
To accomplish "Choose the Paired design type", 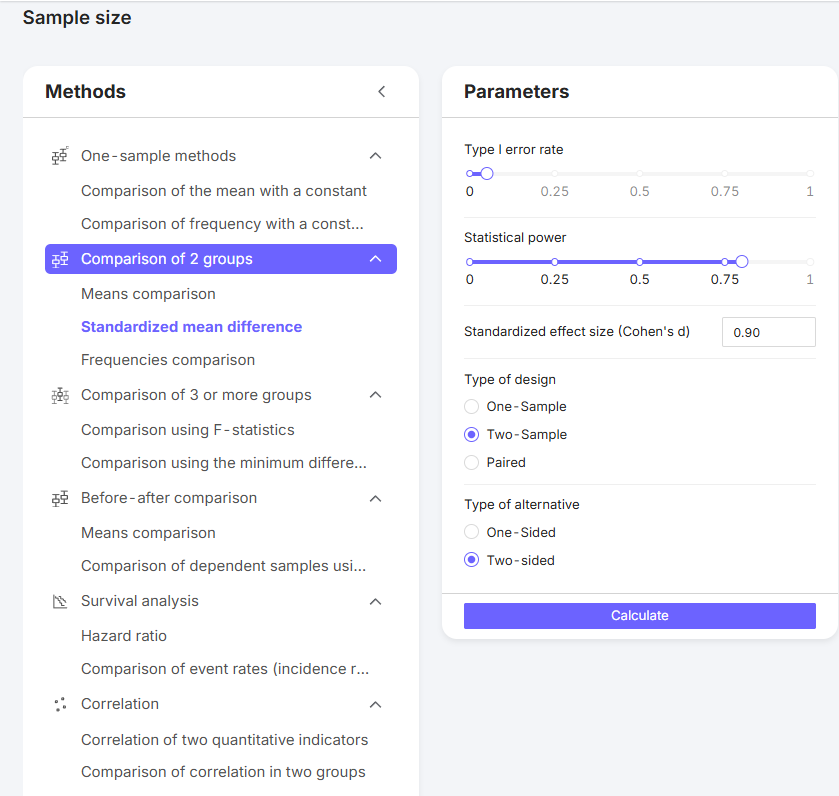I will tap(472, 463).
